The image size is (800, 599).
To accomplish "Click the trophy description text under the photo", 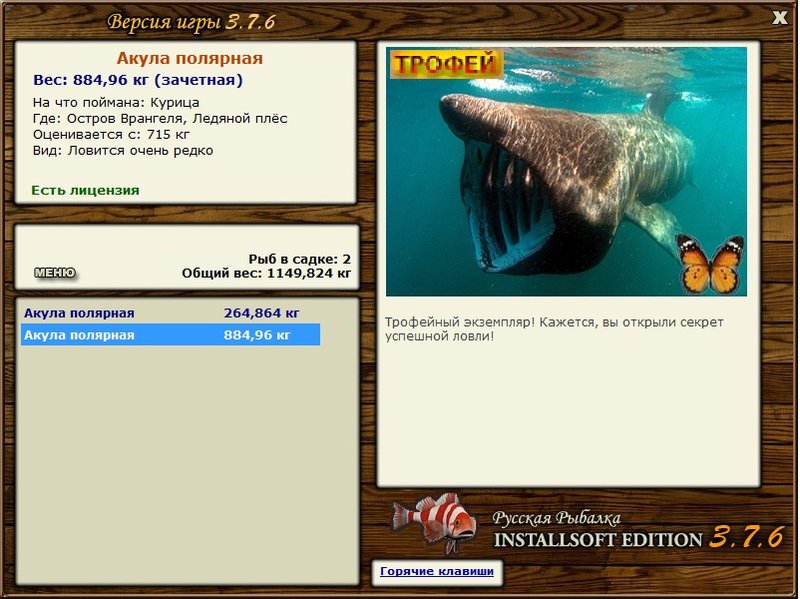I will tap(554, 329).
